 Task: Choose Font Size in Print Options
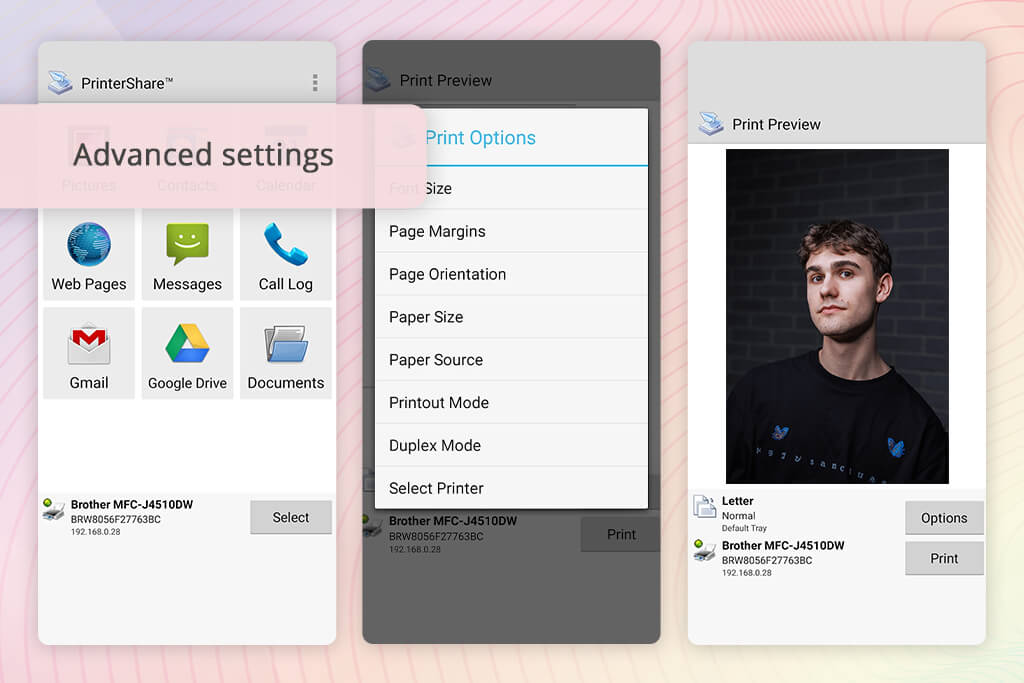tap(511, 188)
